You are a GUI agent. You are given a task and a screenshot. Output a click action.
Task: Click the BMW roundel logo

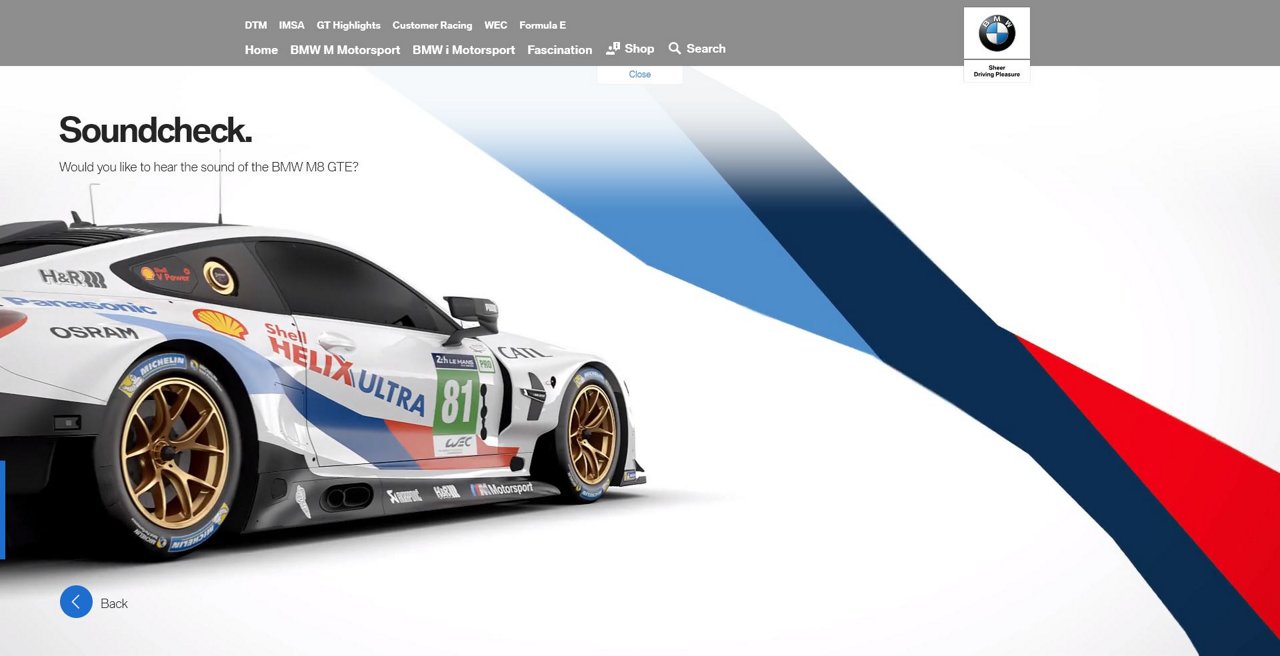(997, 33)
